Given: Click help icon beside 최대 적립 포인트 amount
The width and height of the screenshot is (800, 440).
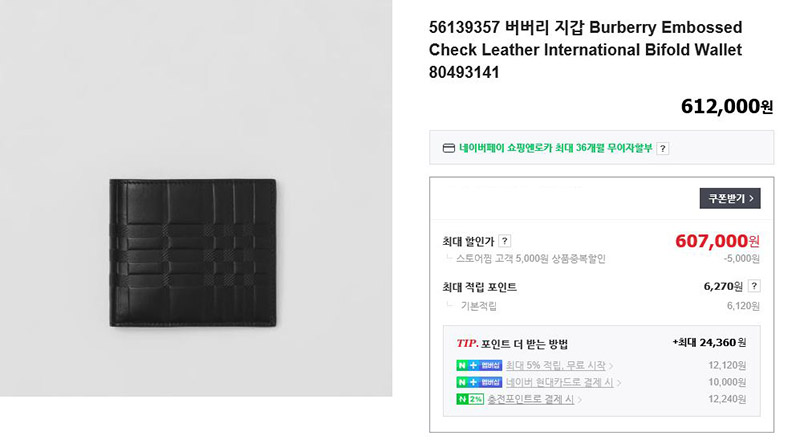Looking at the screenshot, I should click(754, 286).
